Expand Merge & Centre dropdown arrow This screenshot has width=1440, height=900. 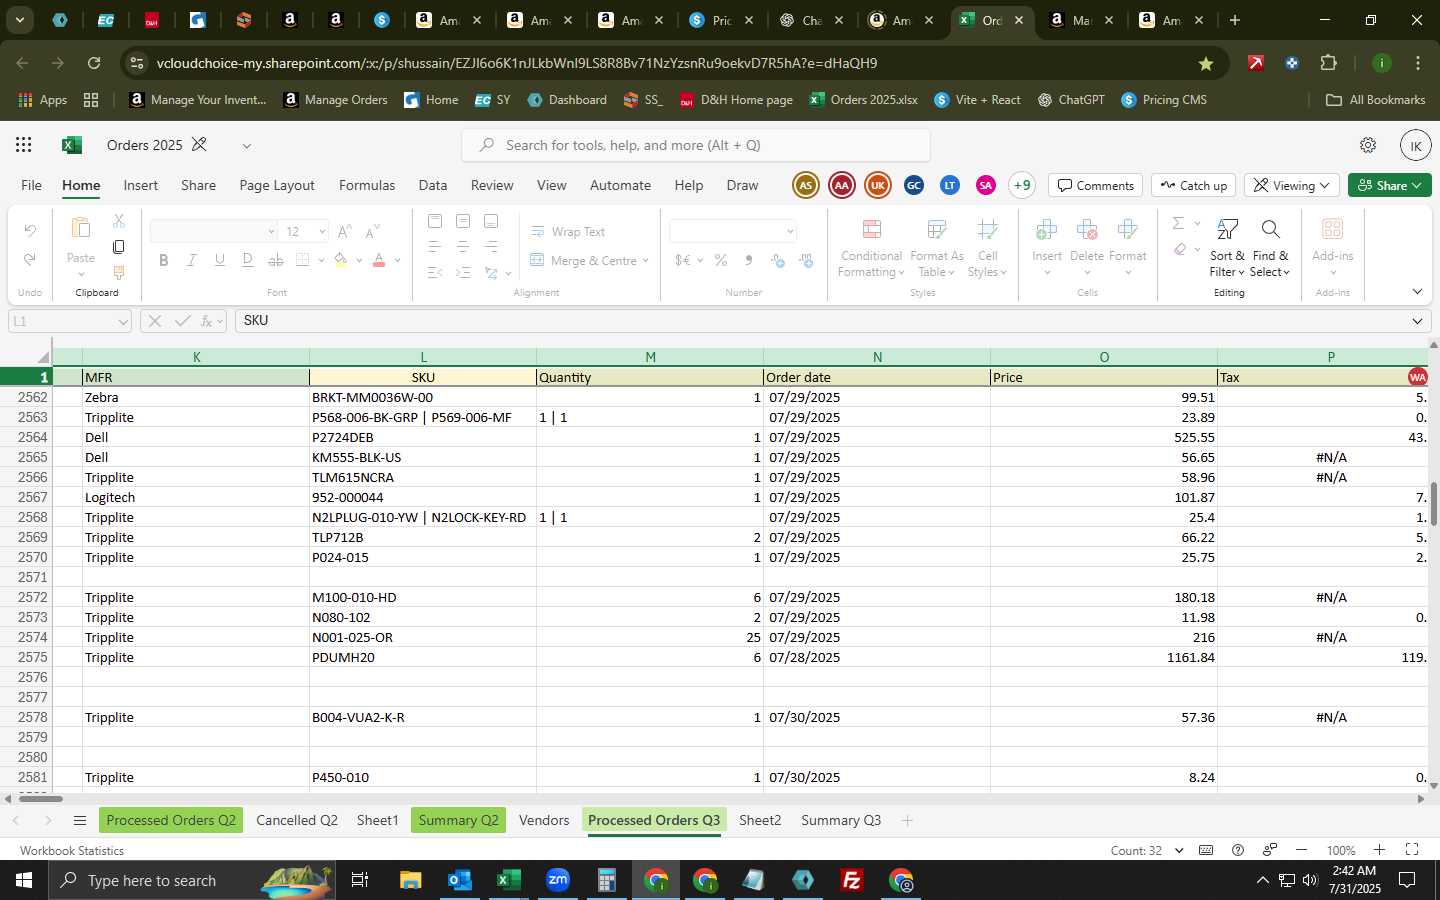tap(646, 260)
